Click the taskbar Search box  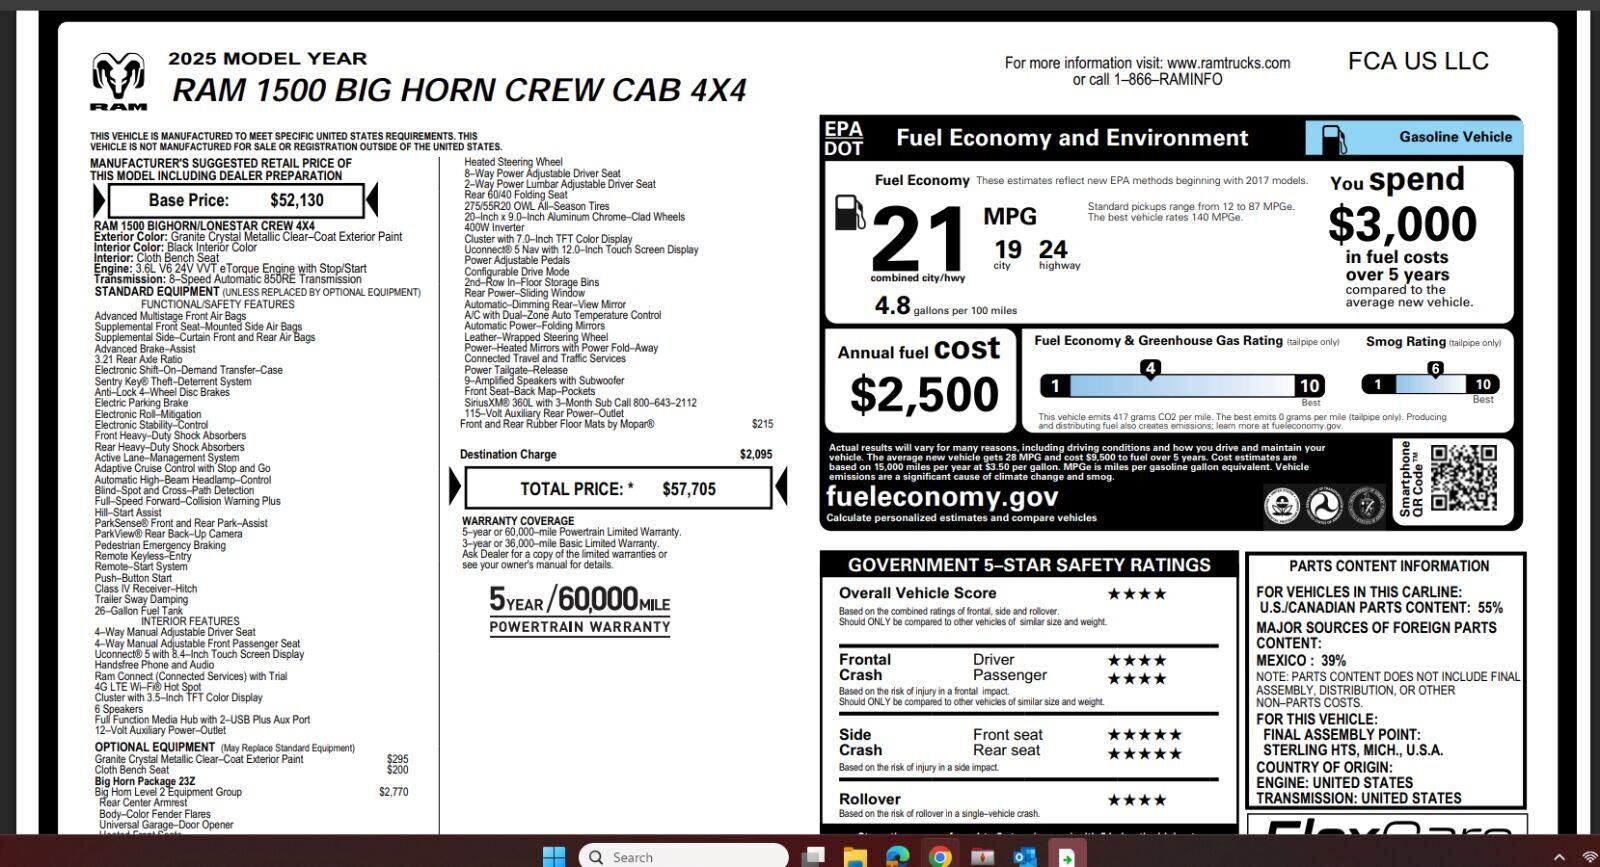tap(684, 856)
